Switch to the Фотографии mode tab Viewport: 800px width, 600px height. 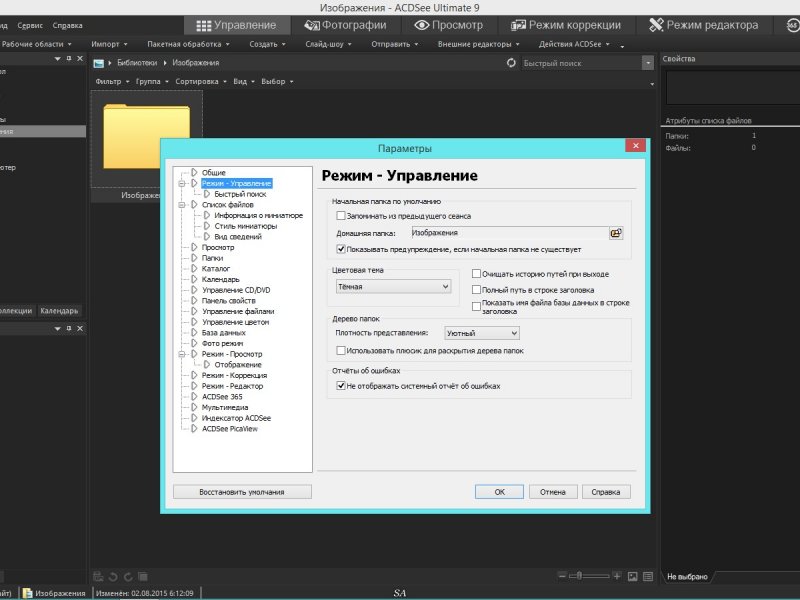(x=345, y=25)
